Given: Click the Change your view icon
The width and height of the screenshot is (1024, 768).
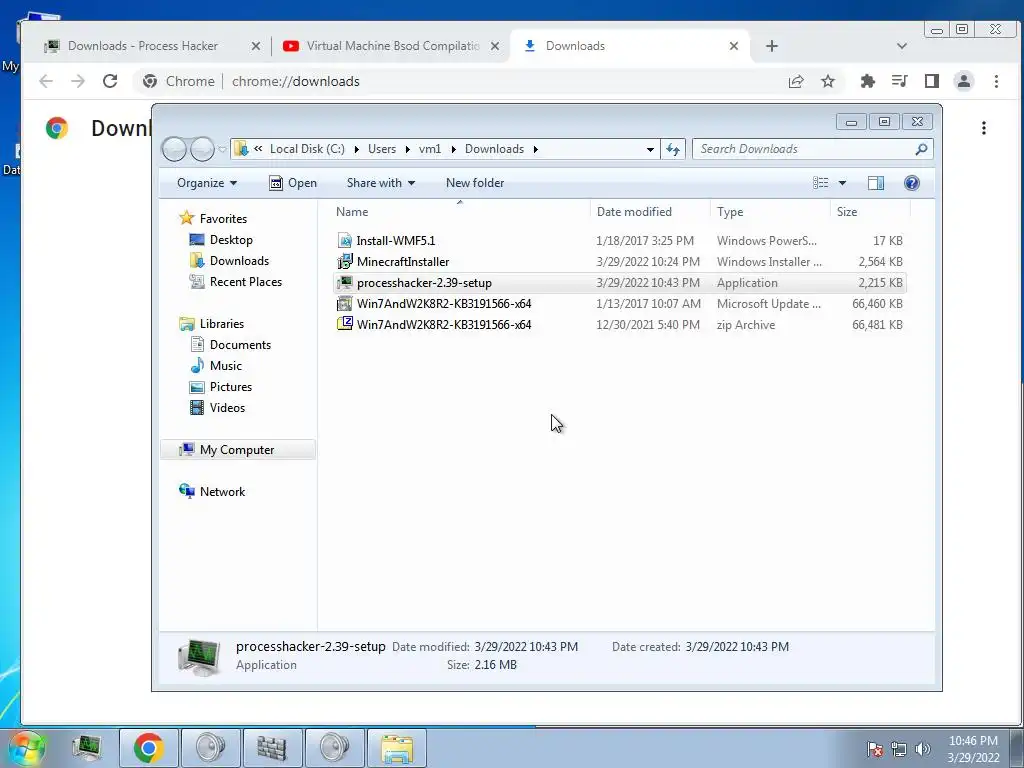Looking at the screenshot, I should [821, 183].
